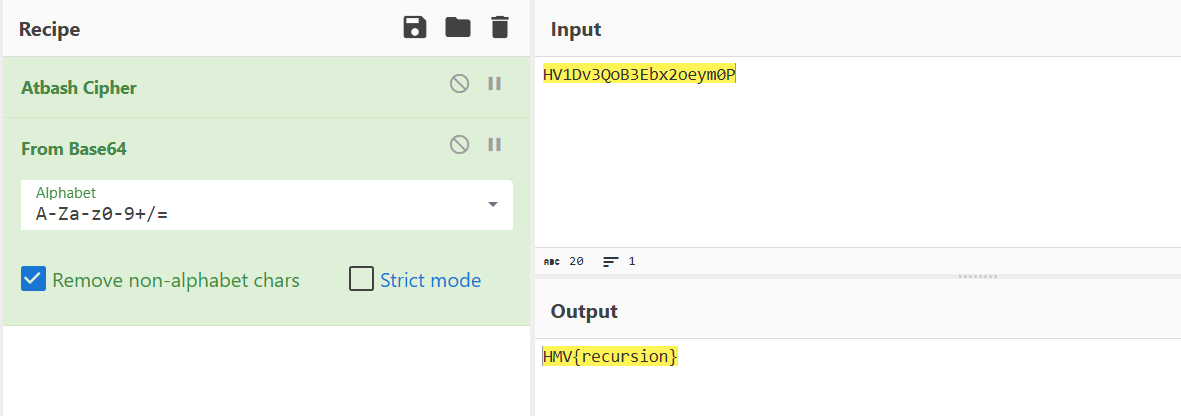The width and height of the screenshot is (1181, 416).
Task: Disable the From Base64 operation
Action: (x=459, y=145)
